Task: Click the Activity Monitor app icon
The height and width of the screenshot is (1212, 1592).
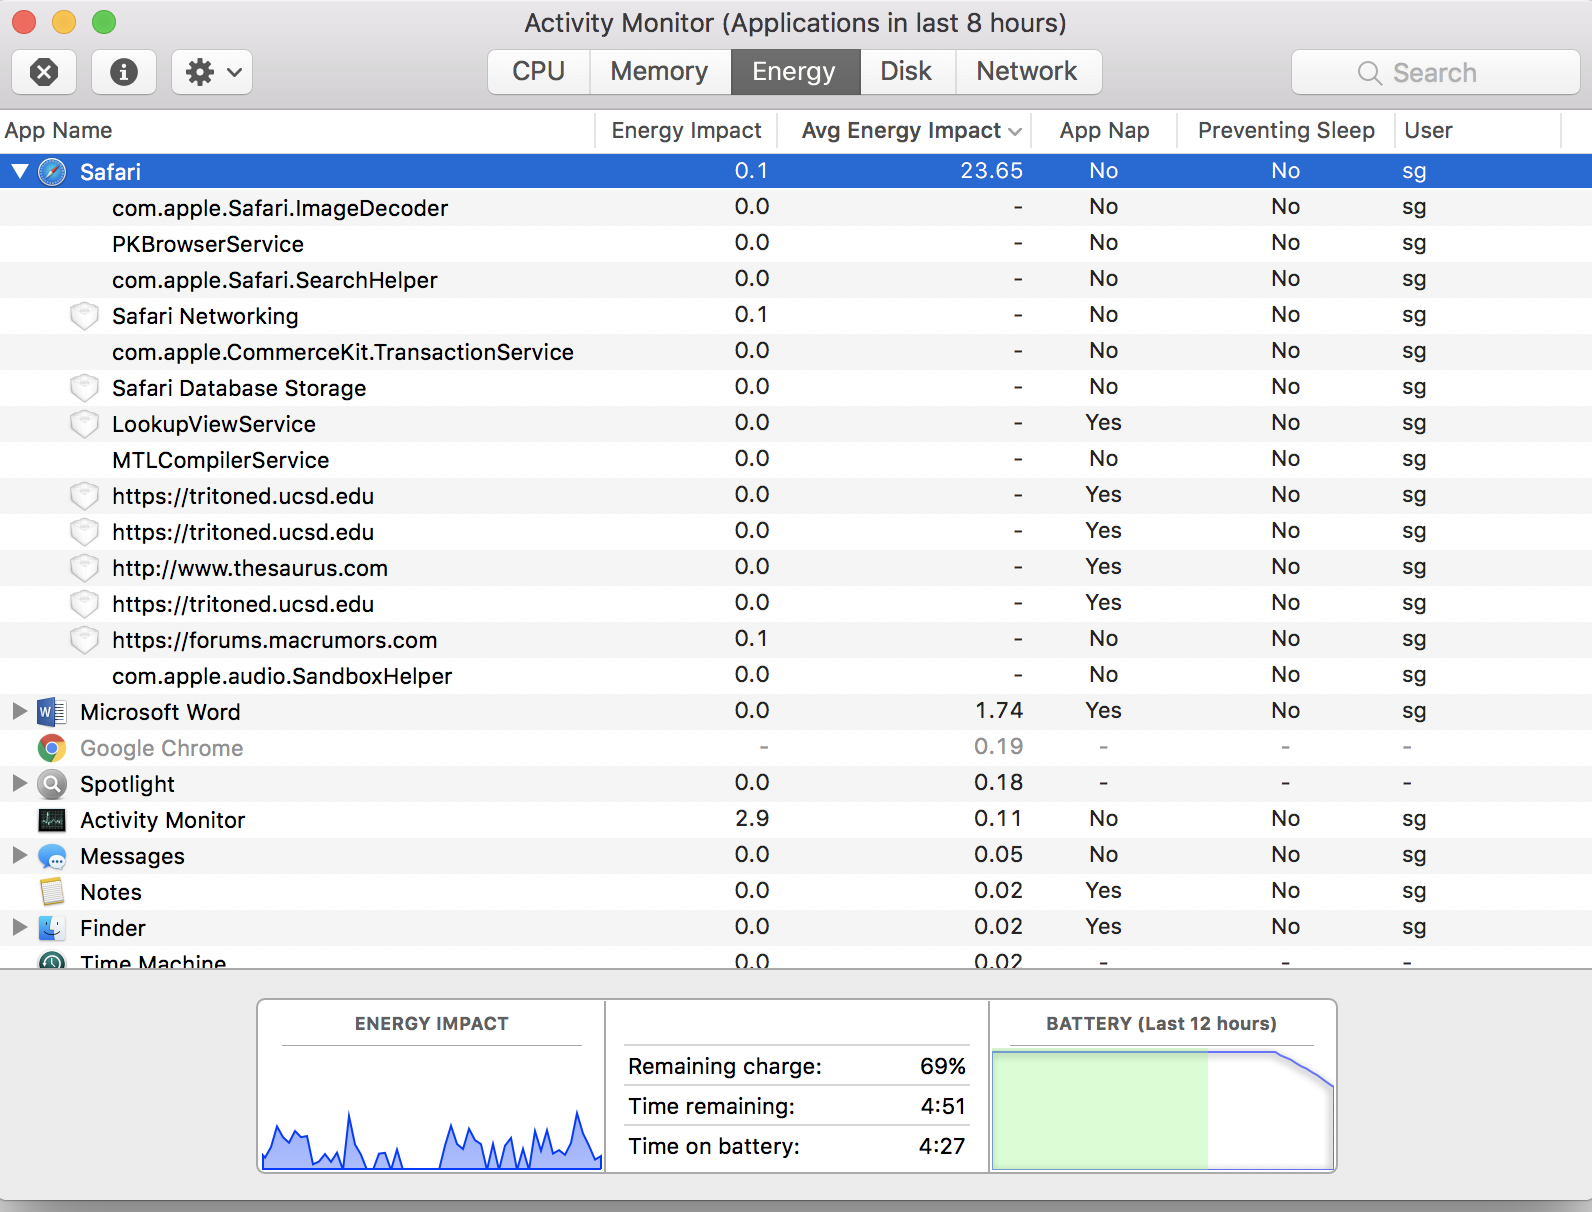Action: pos(52,820)
